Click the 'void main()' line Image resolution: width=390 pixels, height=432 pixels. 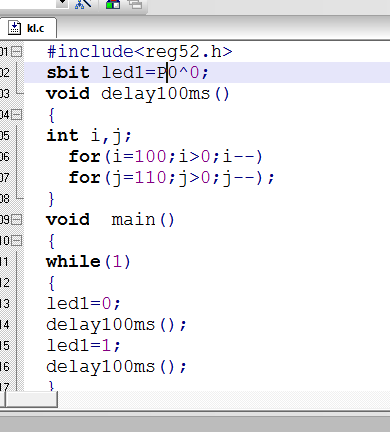pyautogui.click(x=110, y=220)
